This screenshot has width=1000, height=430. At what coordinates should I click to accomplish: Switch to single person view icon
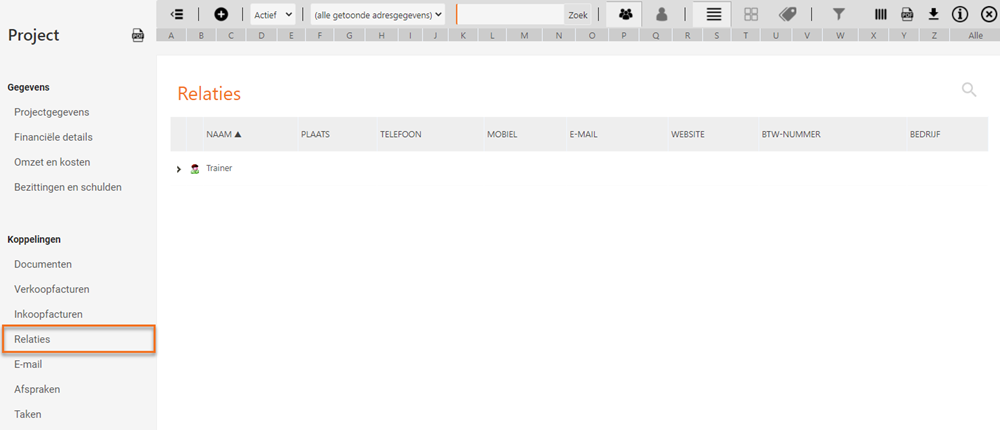coord(661,14)
